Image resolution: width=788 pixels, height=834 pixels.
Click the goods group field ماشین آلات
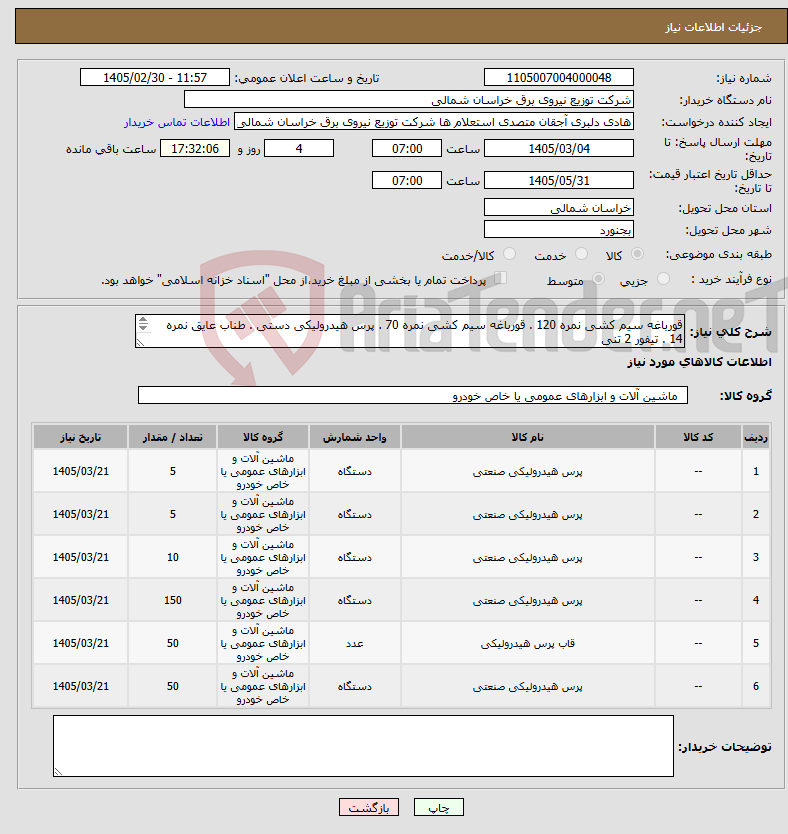[x=413, y=396]
